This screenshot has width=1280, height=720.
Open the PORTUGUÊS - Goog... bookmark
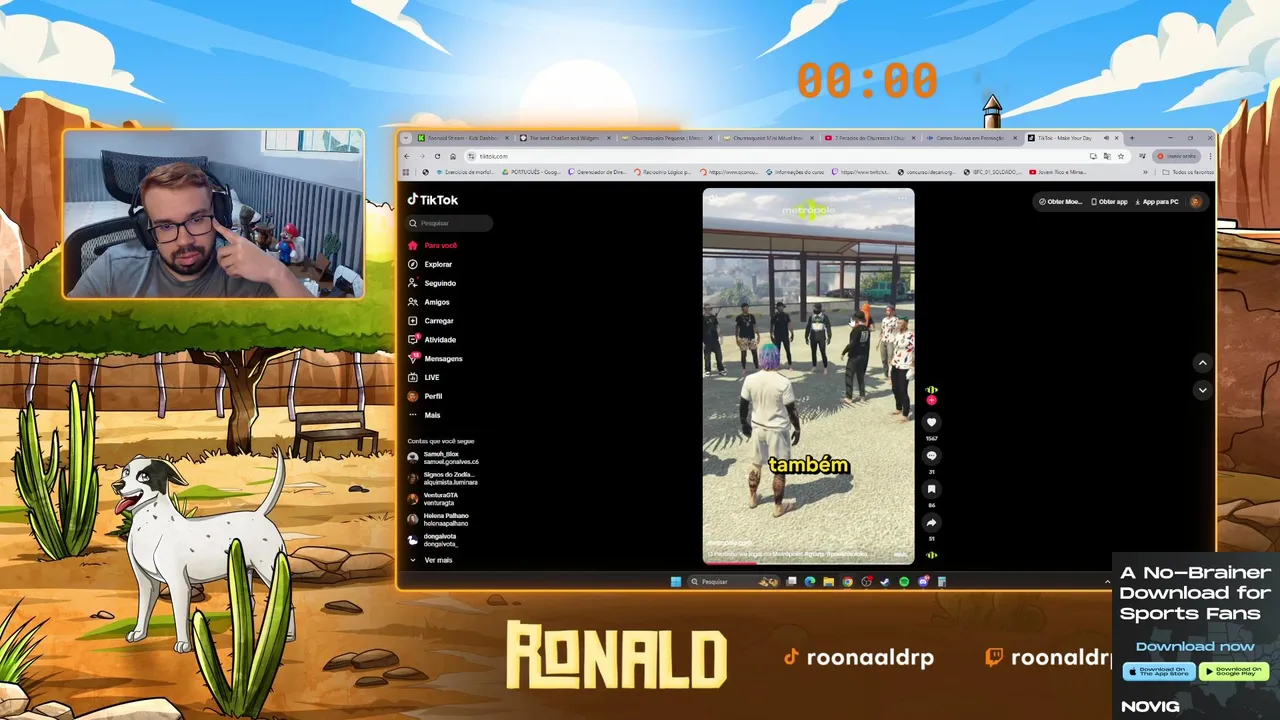coord(533,172)
